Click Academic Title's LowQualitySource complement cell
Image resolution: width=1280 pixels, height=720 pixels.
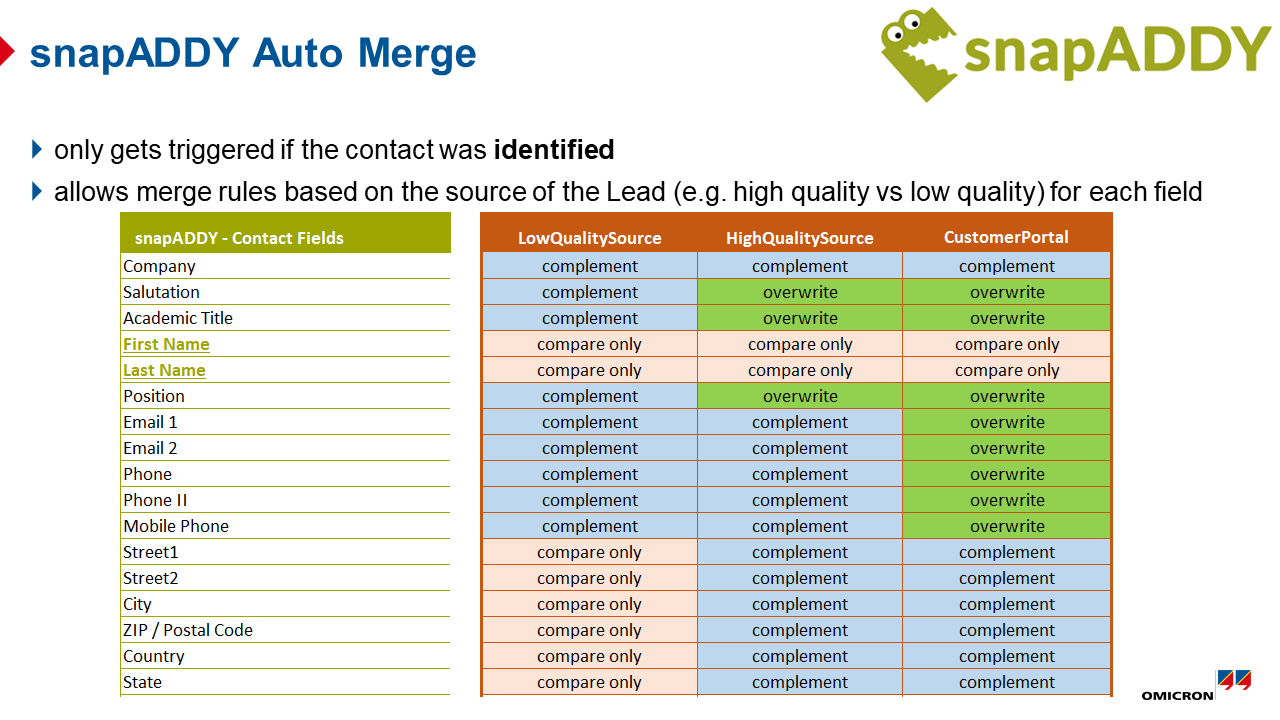(x=590, y=318)
